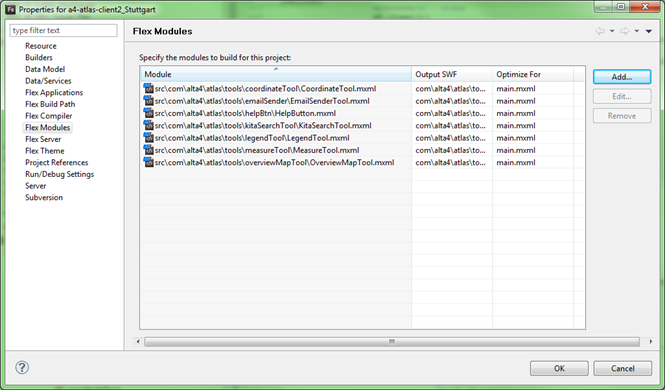This screenshot has width=665, height=390.
Task: Select Flex Applications page
Action: (54, 92)
